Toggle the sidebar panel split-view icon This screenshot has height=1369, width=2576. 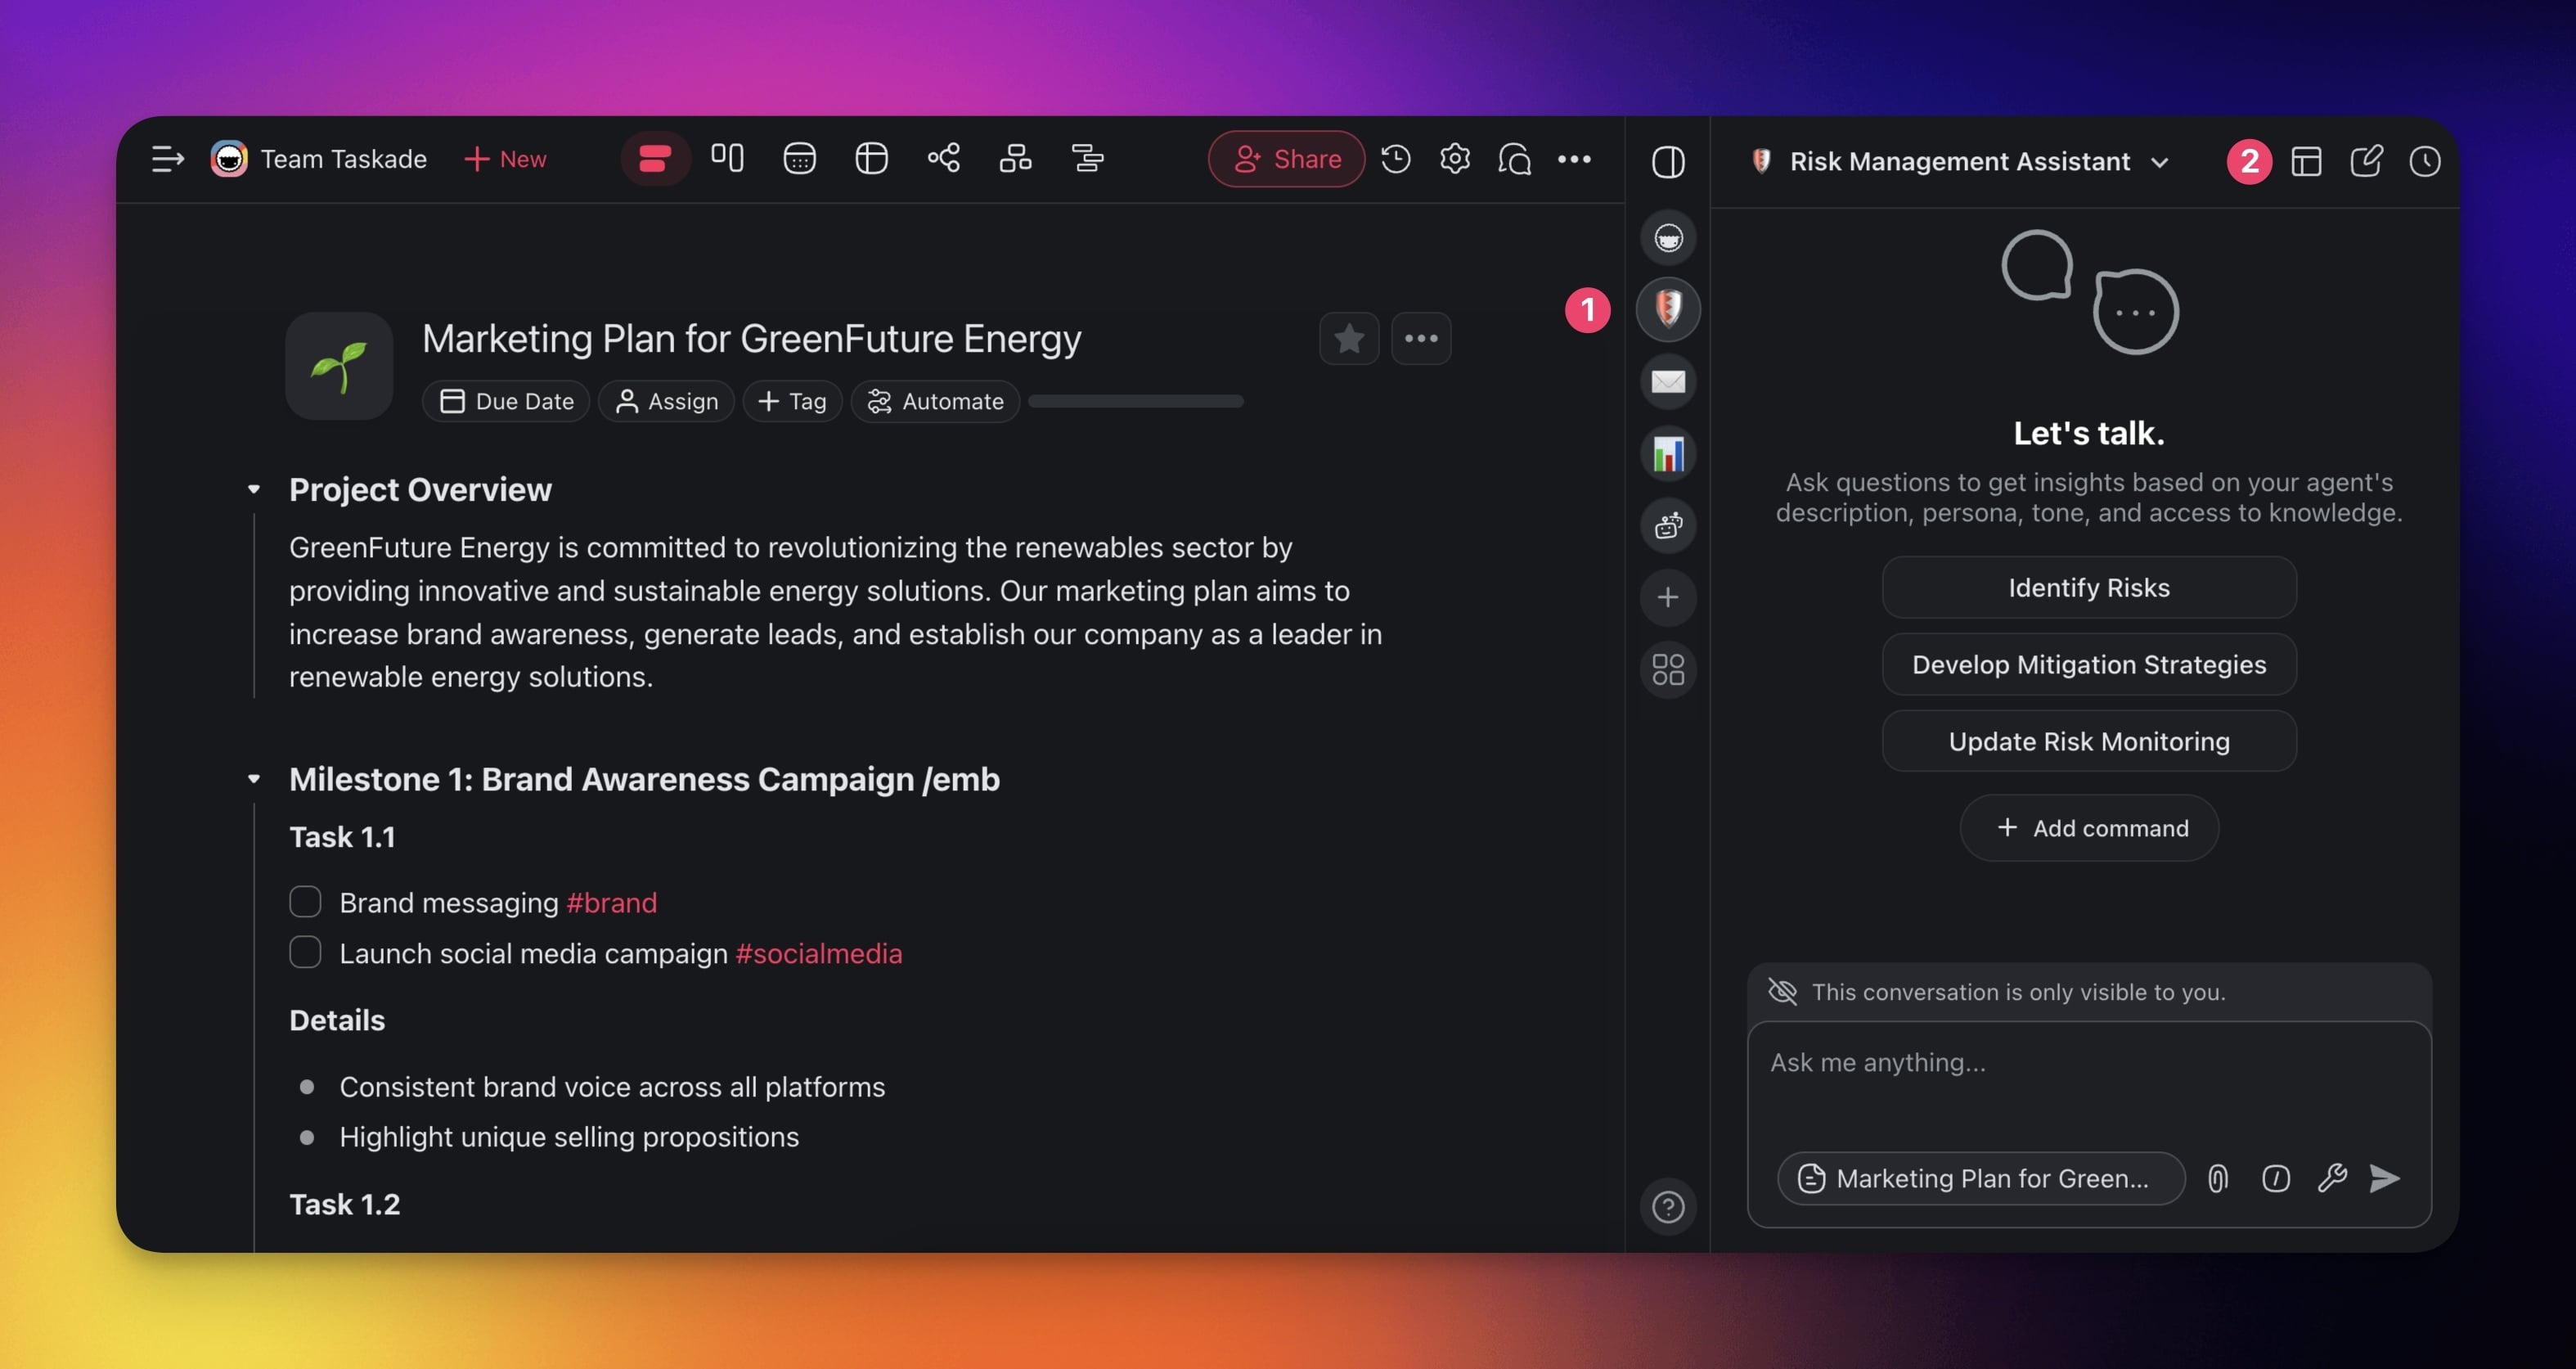[x=1667, y=161]
